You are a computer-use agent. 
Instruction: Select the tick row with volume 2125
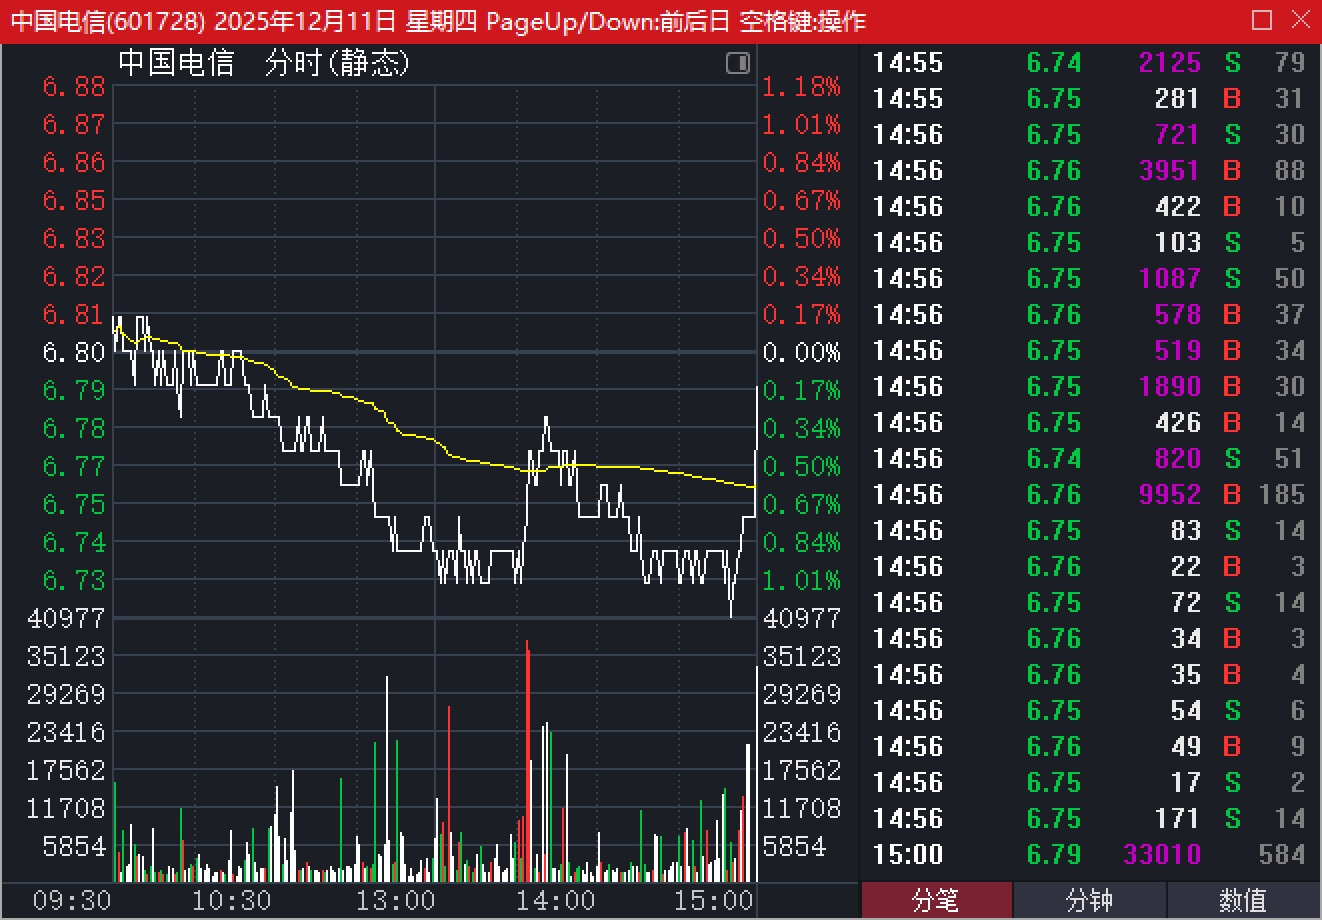click(1090, 62)
